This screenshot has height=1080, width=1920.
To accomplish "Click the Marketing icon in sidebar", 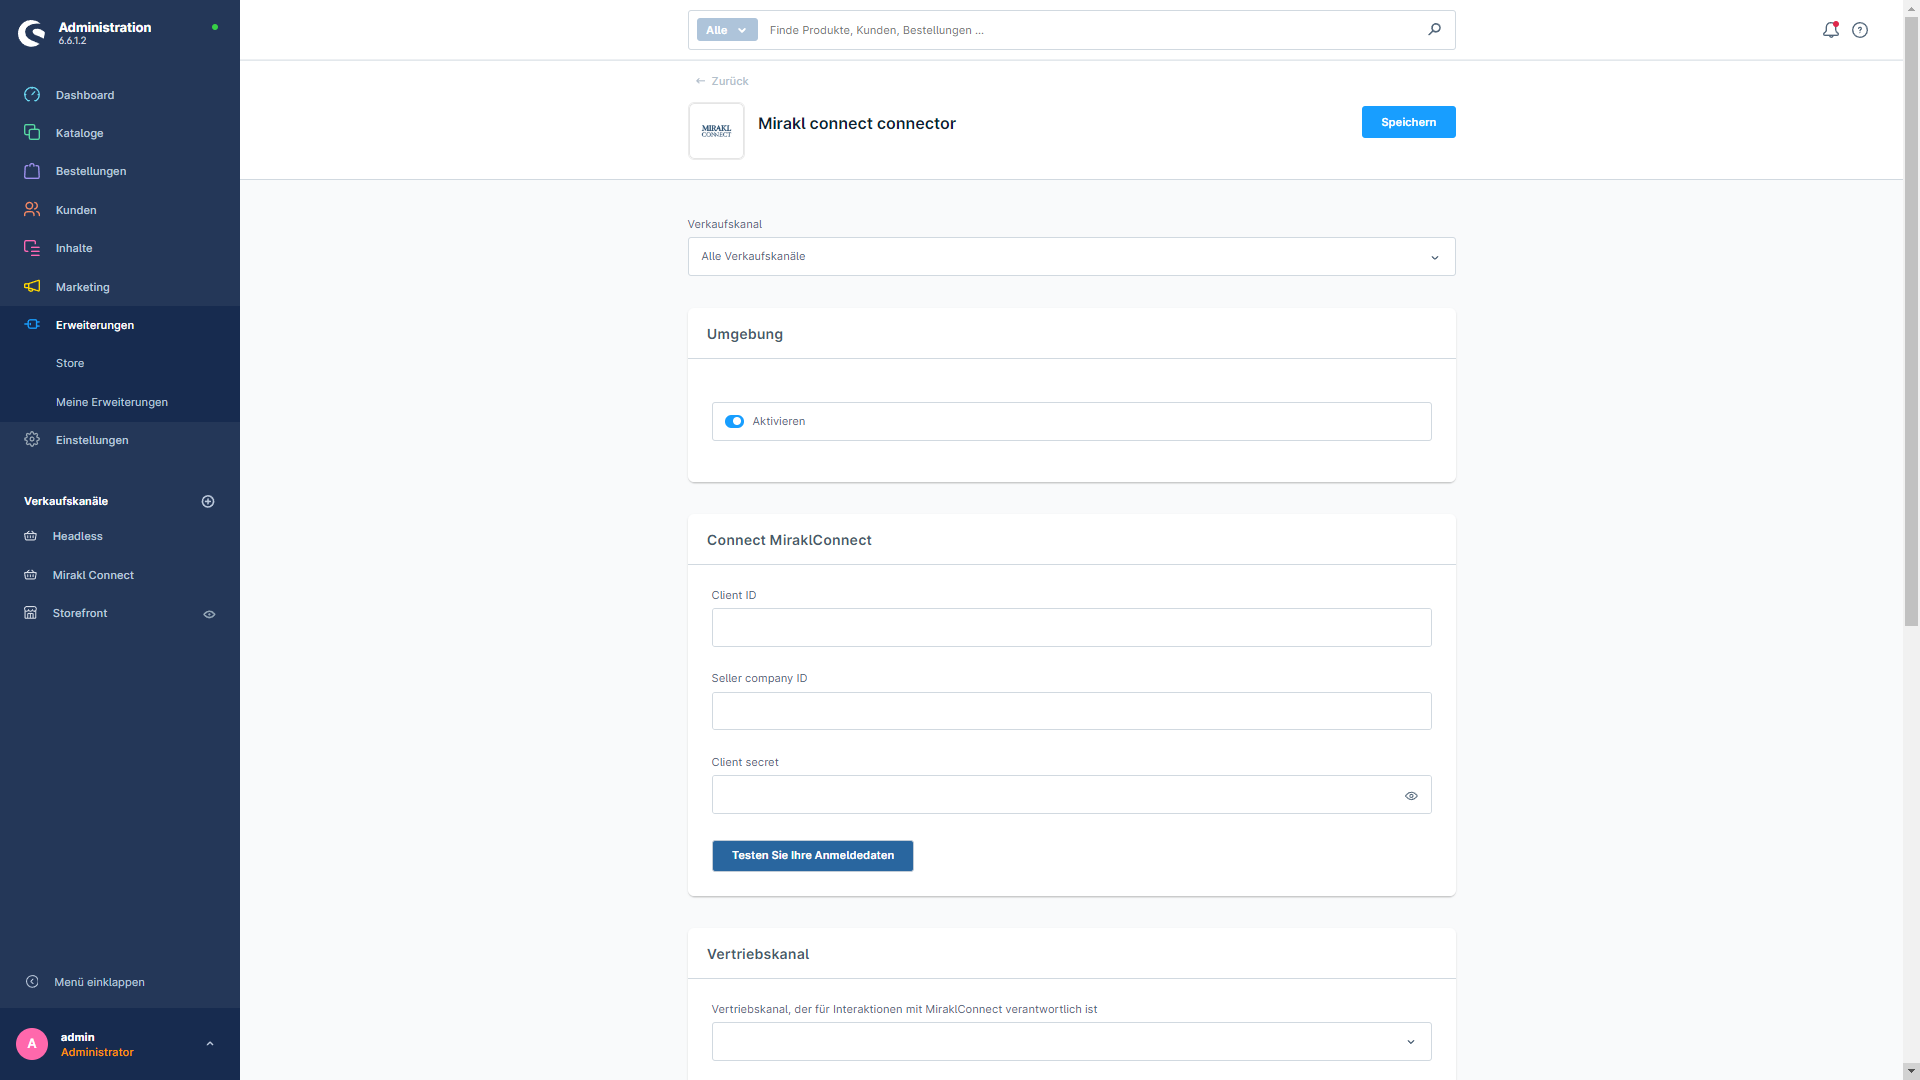I will pyautogui.click(x=33, y=286).
